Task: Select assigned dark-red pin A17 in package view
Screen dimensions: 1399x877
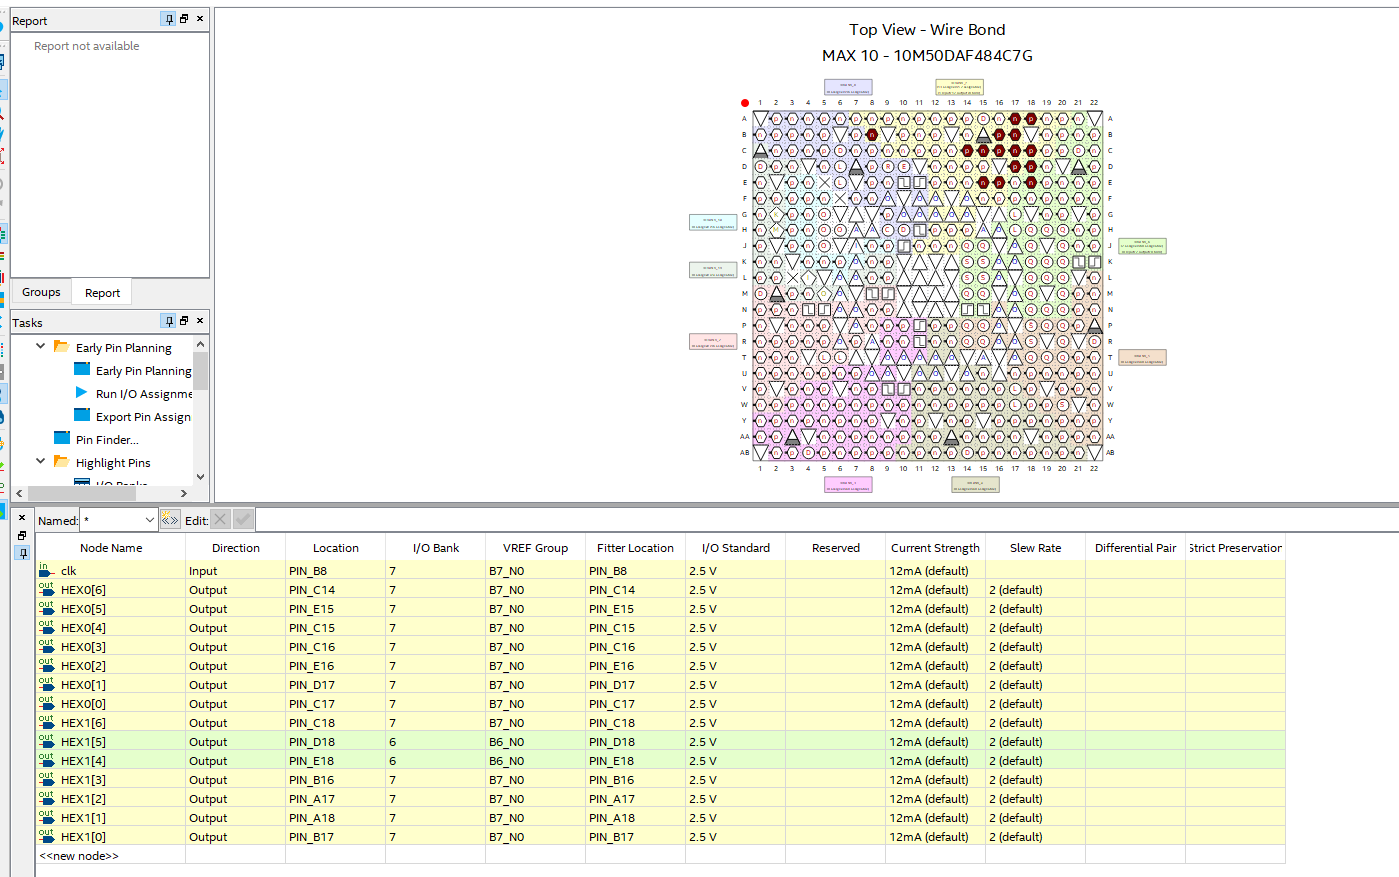Action: (x=1015, y=119)
